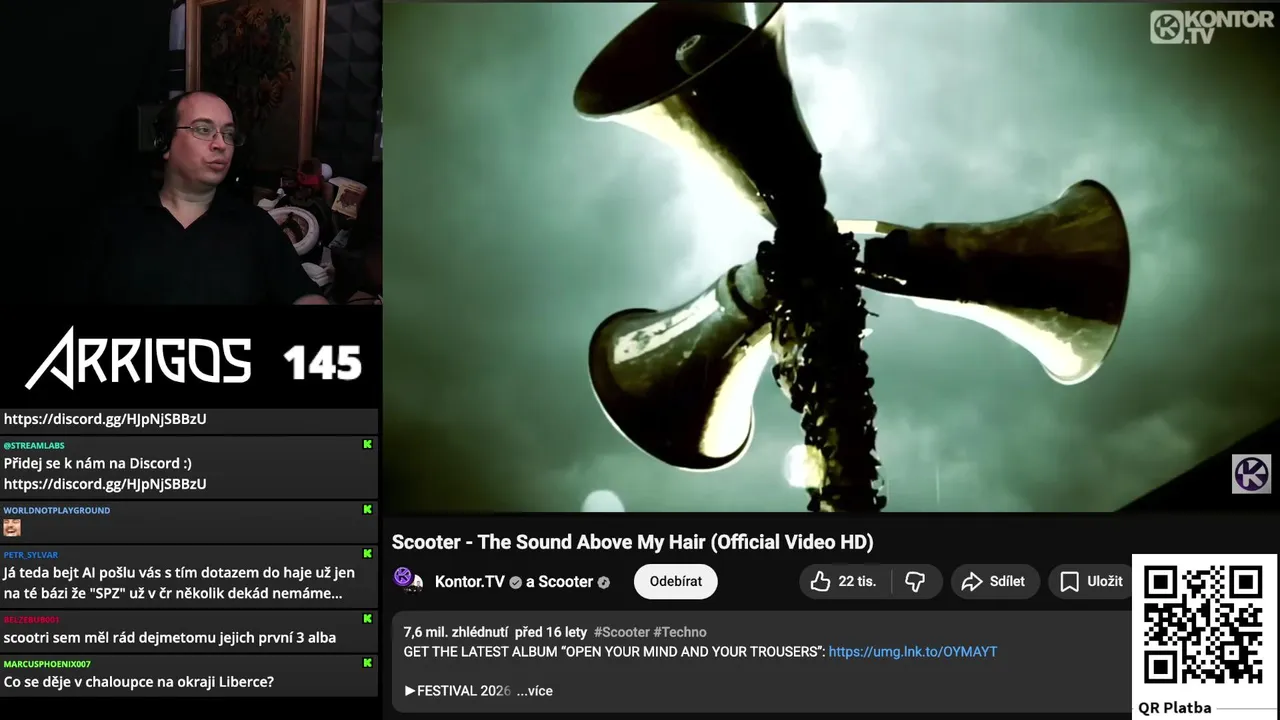This screenshot has width=1280, height=720.
Task: Like the video with thumbs up
Action: [x=845, y=581]
